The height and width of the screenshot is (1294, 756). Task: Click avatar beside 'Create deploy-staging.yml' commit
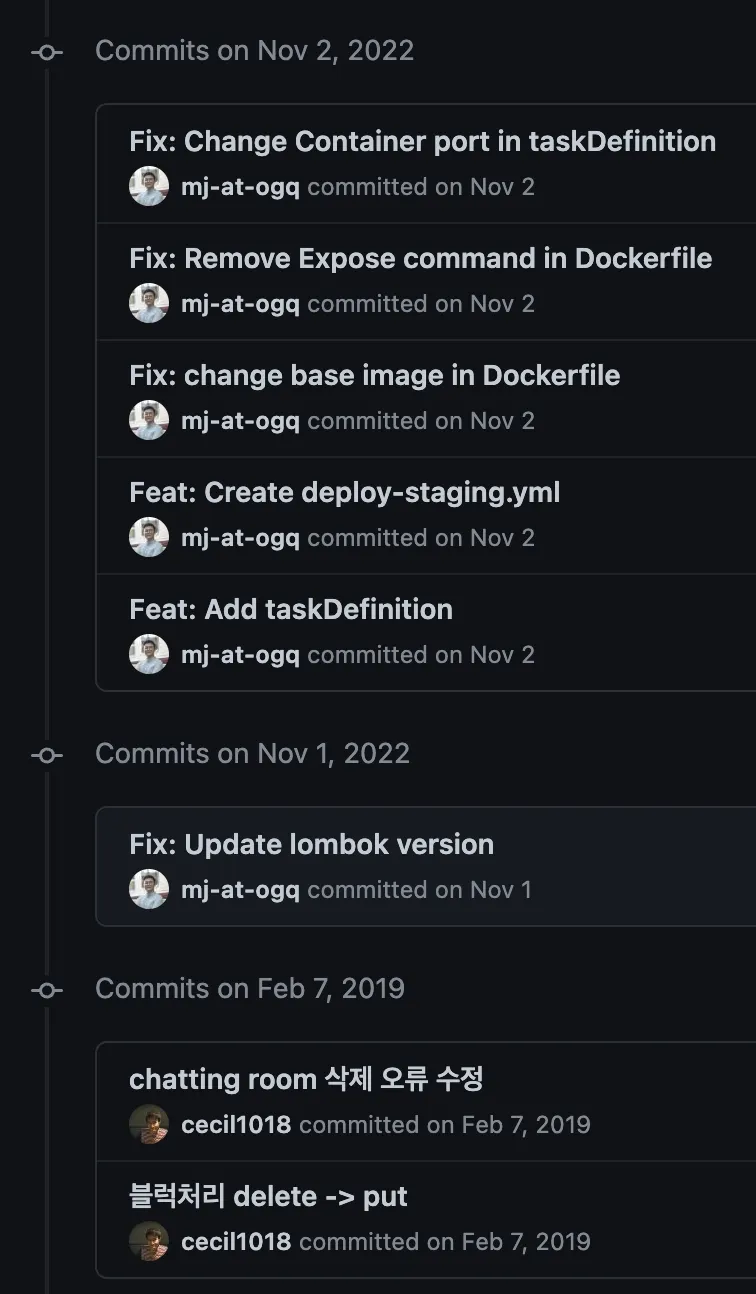tap(149, 538)
